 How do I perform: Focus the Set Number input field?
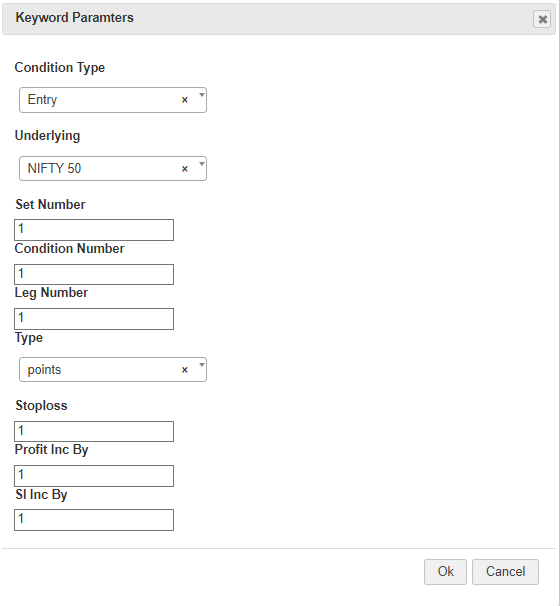coord(94,230)
